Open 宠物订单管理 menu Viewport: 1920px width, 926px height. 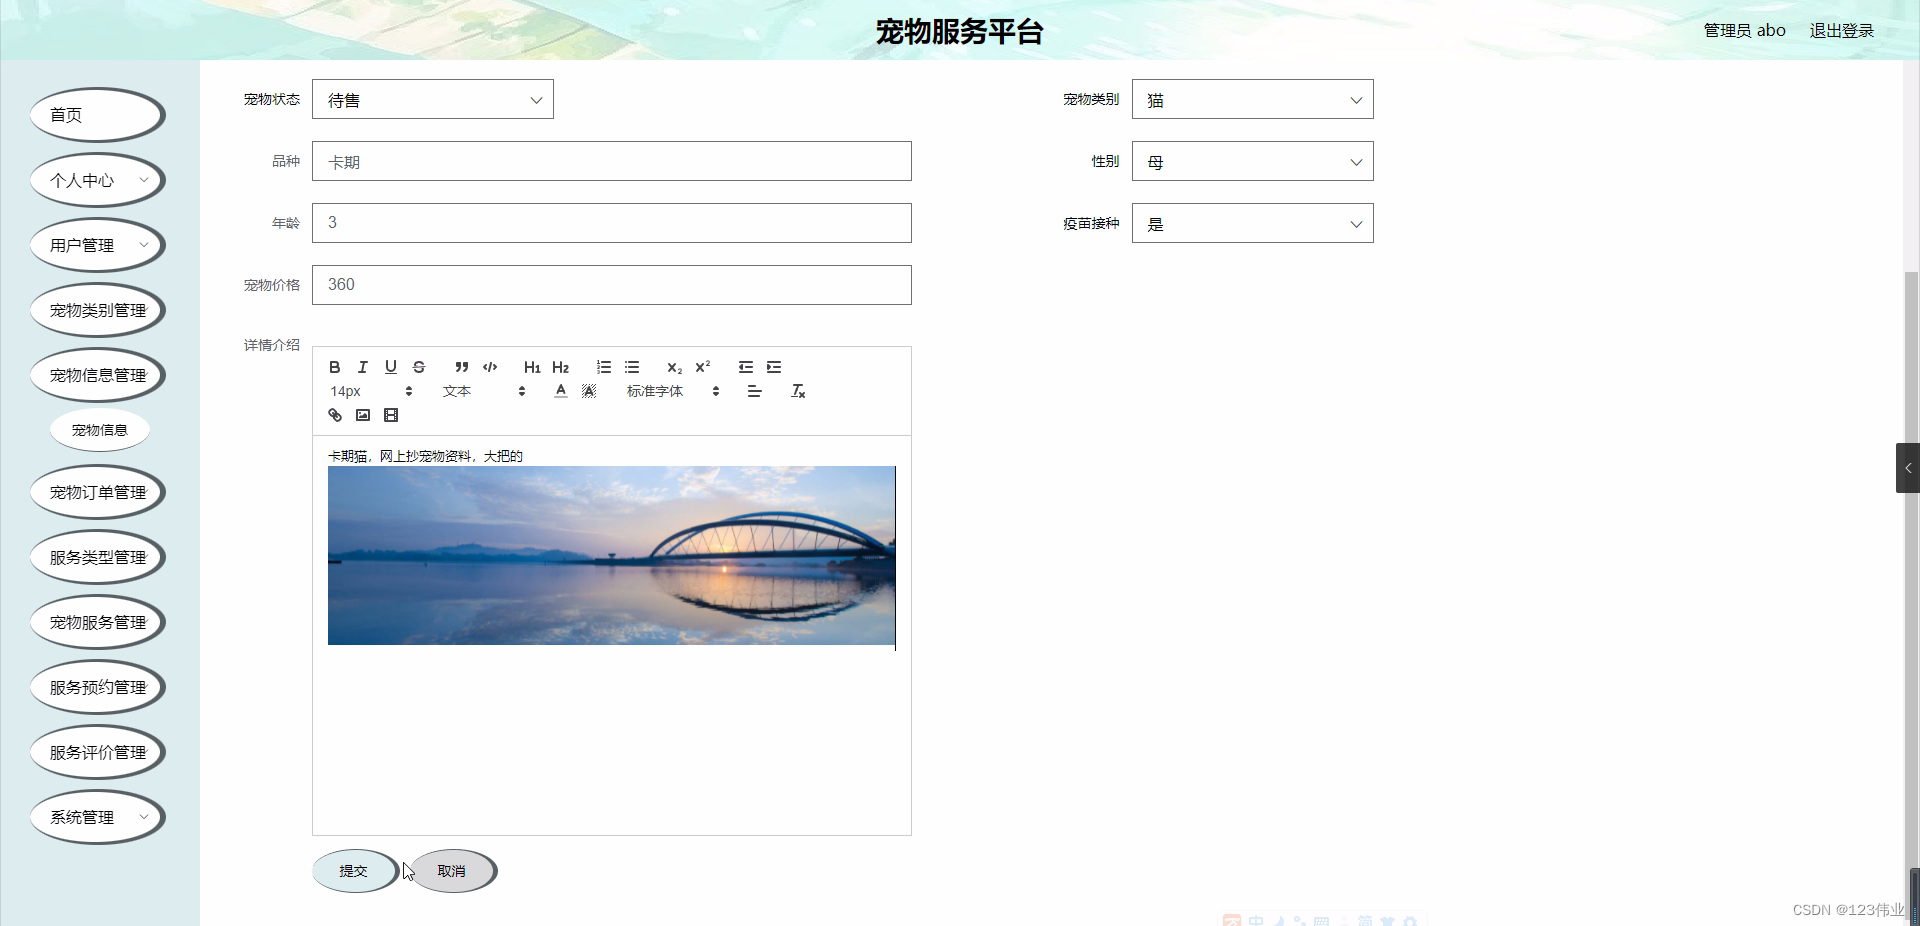97,492
